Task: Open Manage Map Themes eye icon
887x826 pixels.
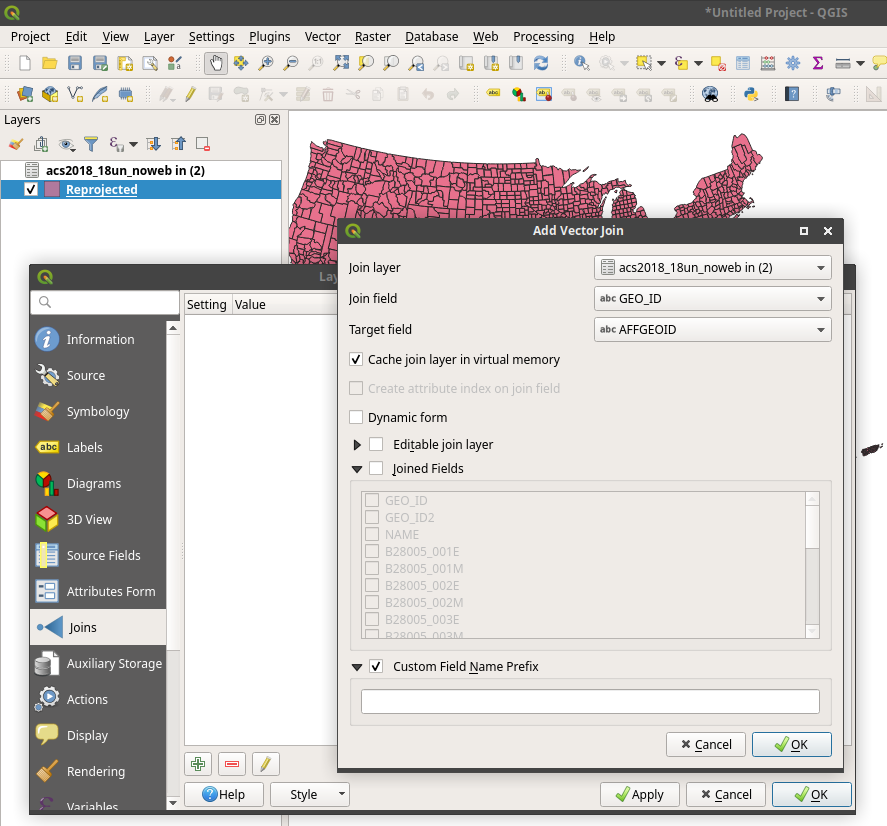Action: point(66,145)
